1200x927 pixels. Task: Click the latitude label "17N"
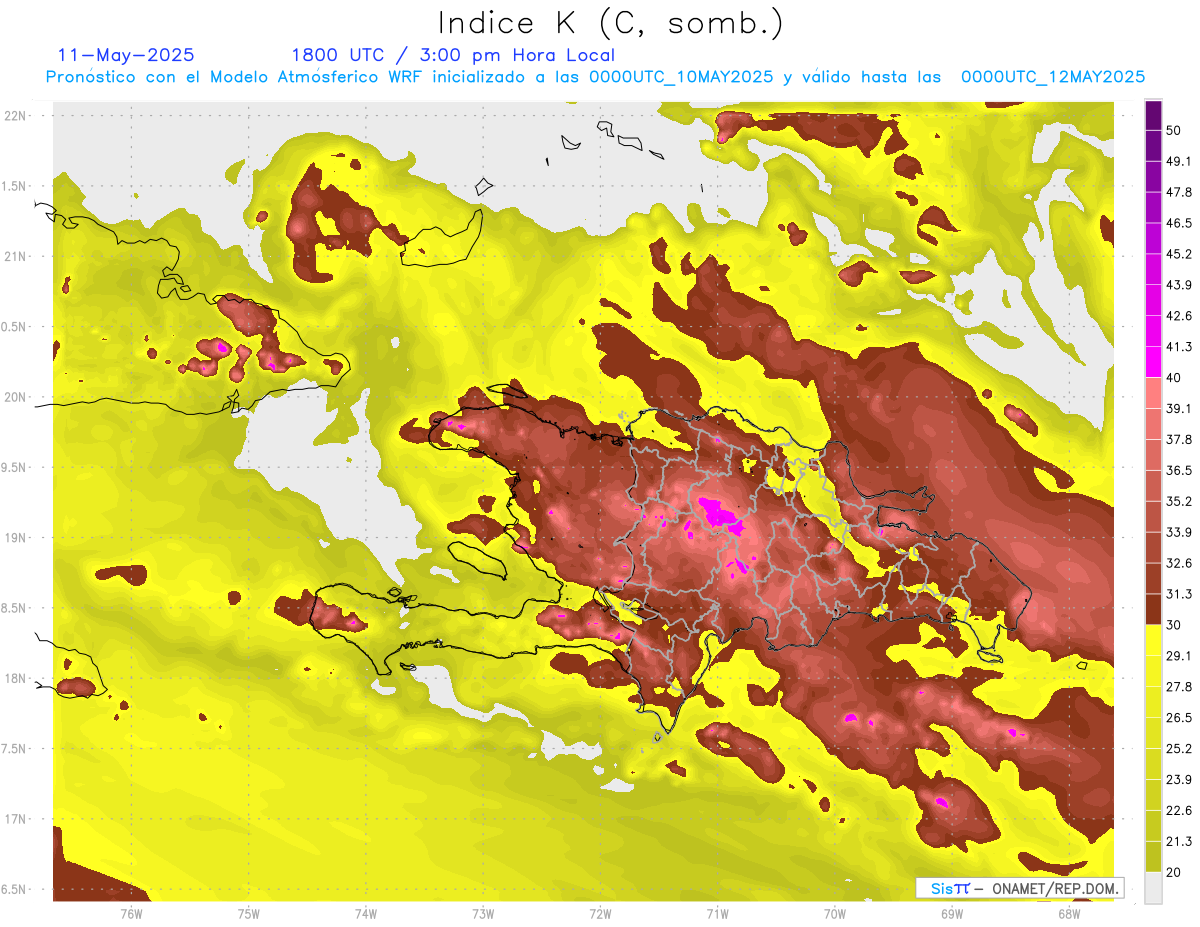coord(15,819)
